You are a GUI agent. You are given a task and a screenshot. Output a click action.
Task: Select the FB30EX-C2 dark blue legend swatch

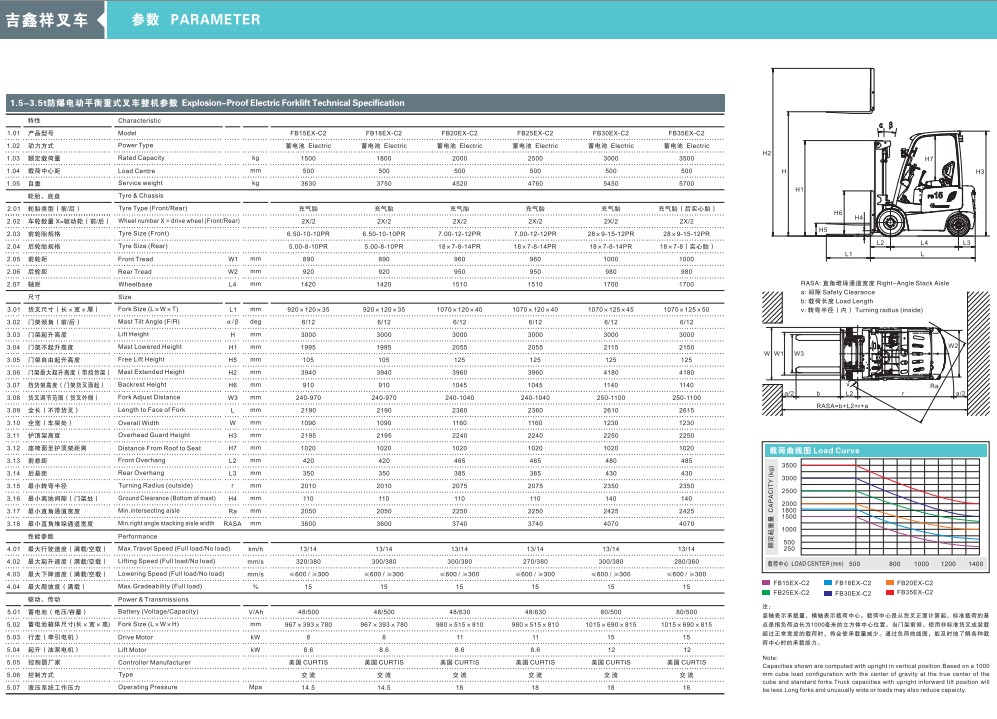828,593
